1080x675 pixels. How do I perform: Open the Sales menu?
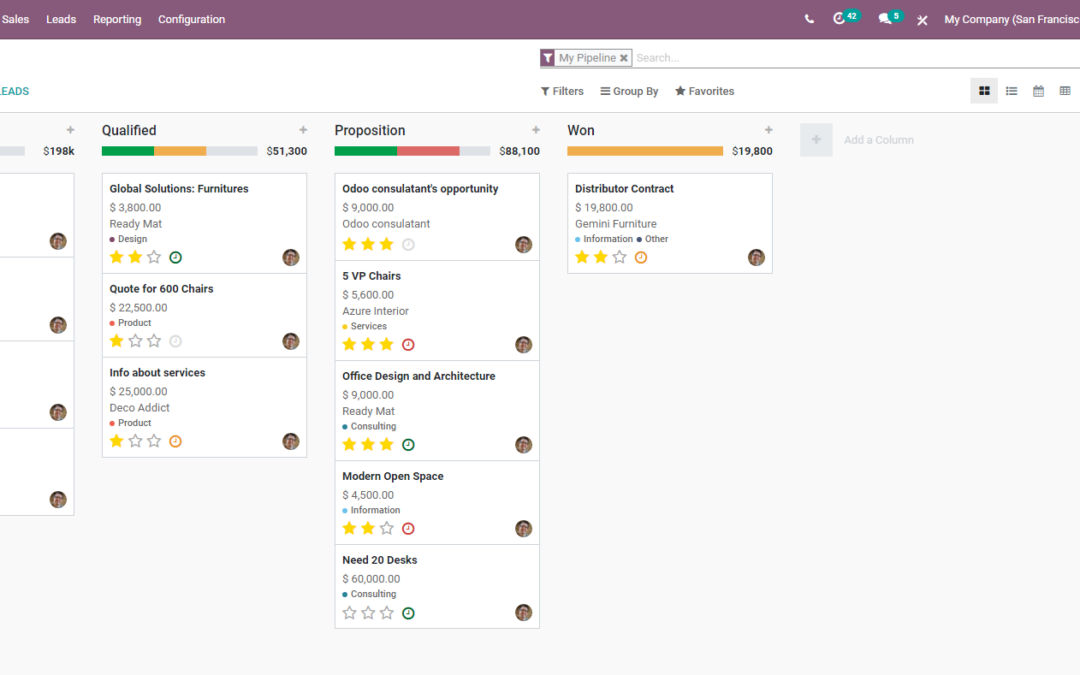15,19
